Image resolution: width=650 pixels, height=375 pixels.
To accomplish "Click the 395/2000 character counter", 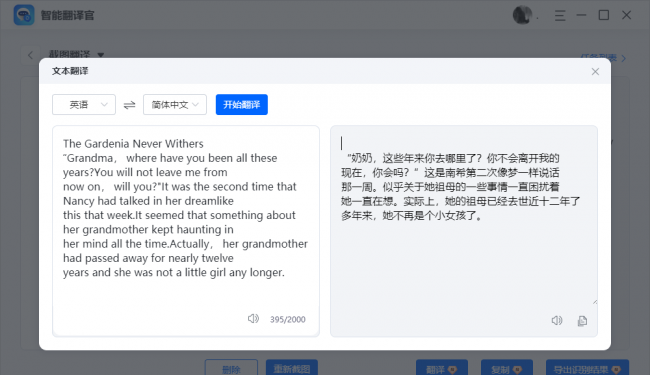I will click(288, 319).
